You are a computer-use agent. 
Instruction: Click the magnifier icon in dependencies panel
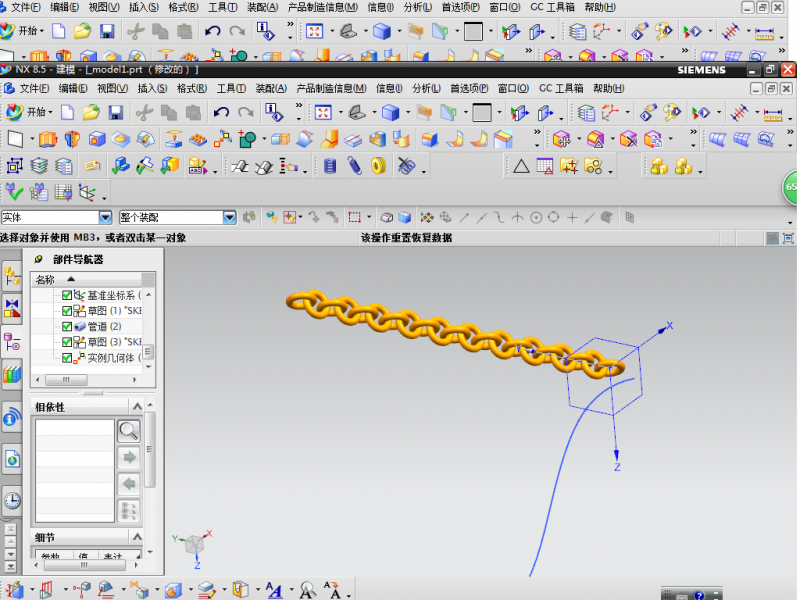[129, 431]
